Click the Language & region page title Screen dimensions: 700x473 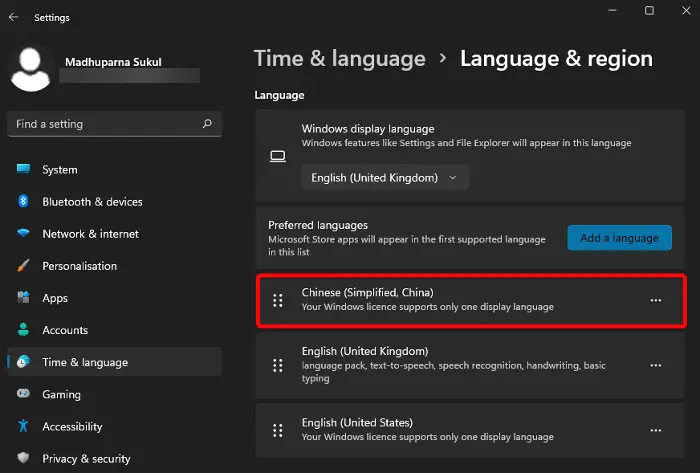pos(556,59)
